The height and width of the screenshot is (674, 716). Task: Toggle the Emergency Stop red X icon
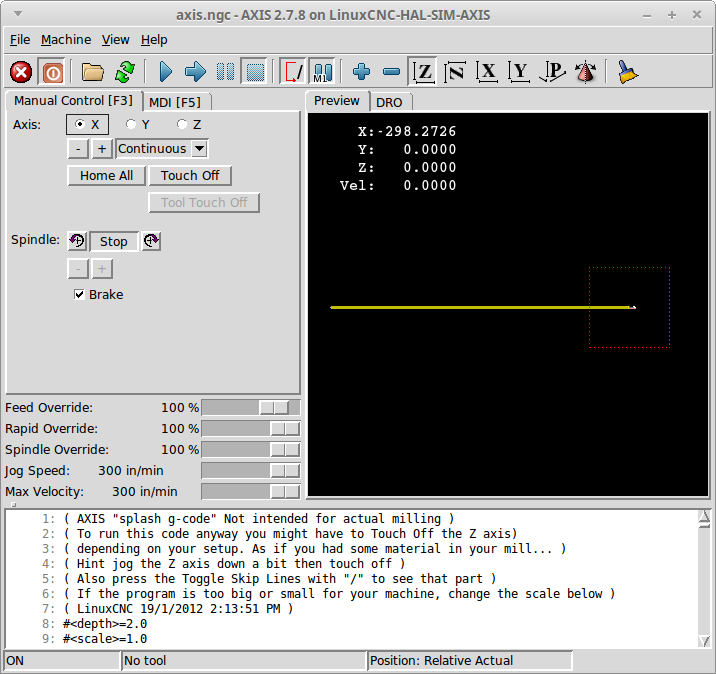click(21, 72)
